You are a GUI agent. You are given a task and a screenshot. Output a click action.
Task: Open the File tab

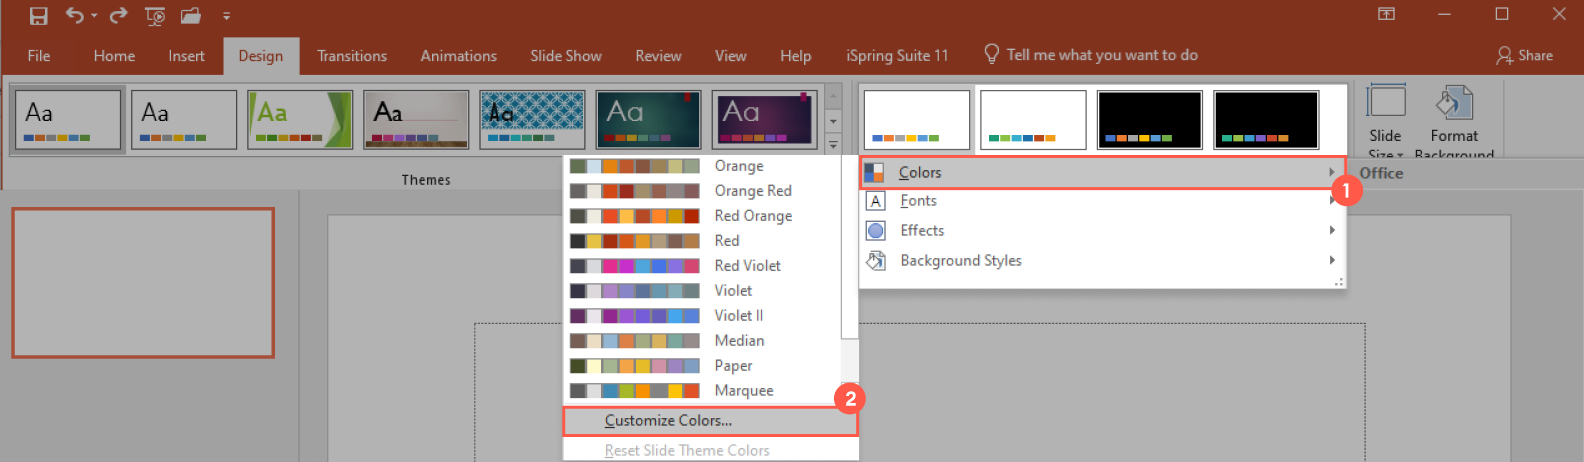(39, 56)
